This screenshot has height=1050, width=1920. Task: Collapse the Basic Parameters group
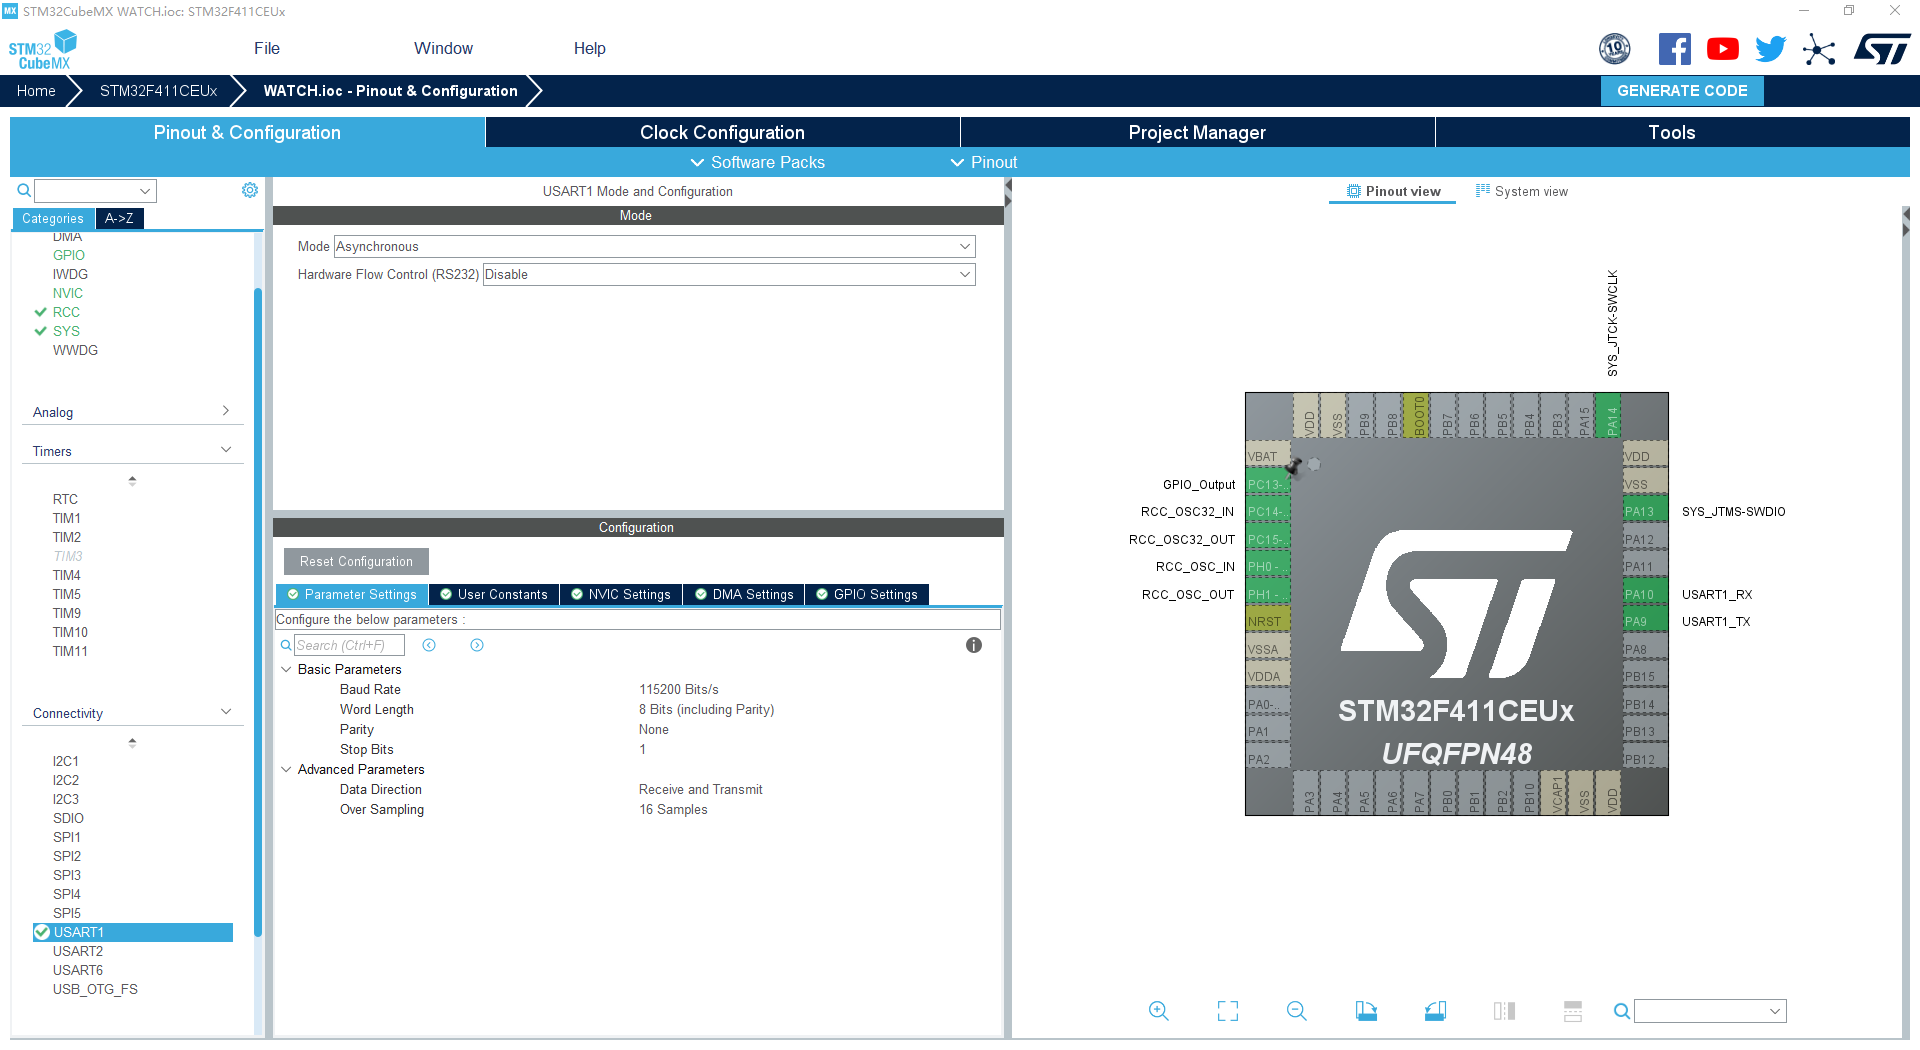pyautogui.click(x=286, y=669)
